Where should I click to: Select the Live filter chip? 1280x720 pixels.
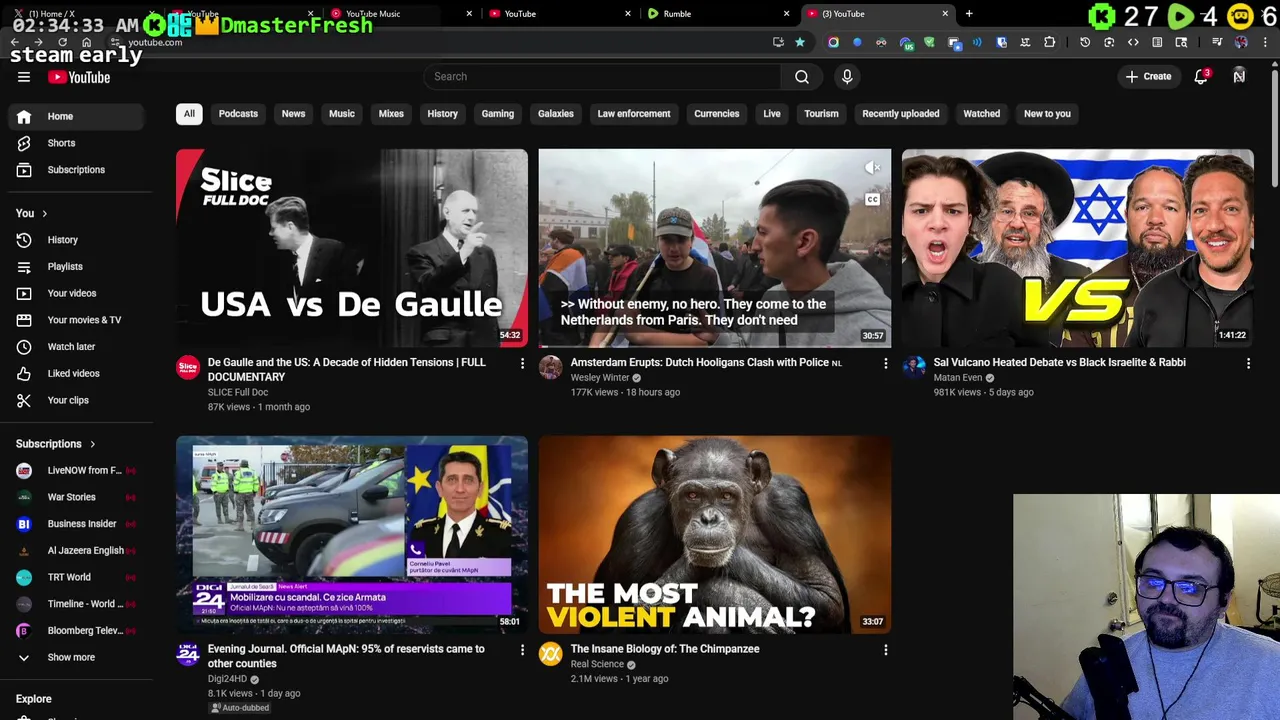[772, 114]
